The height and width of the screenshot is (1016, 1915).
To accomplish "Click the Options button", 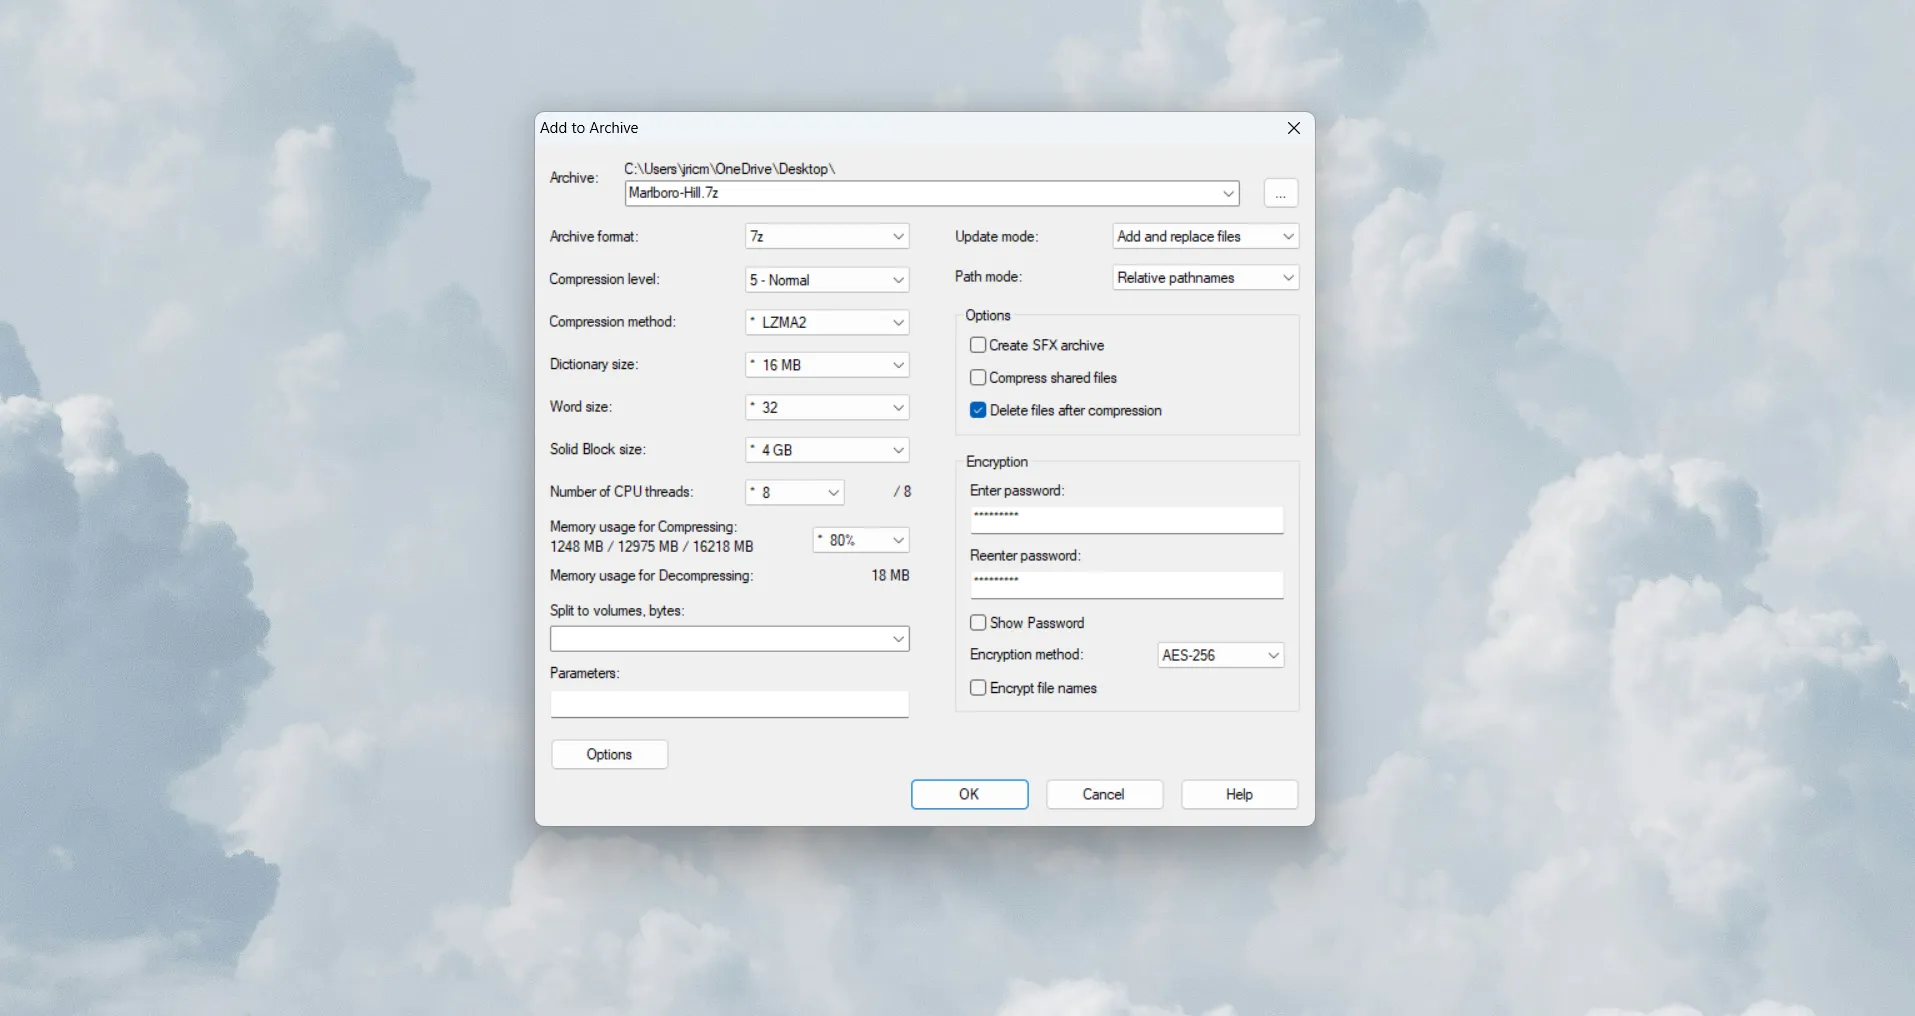I will click(609, 754).
